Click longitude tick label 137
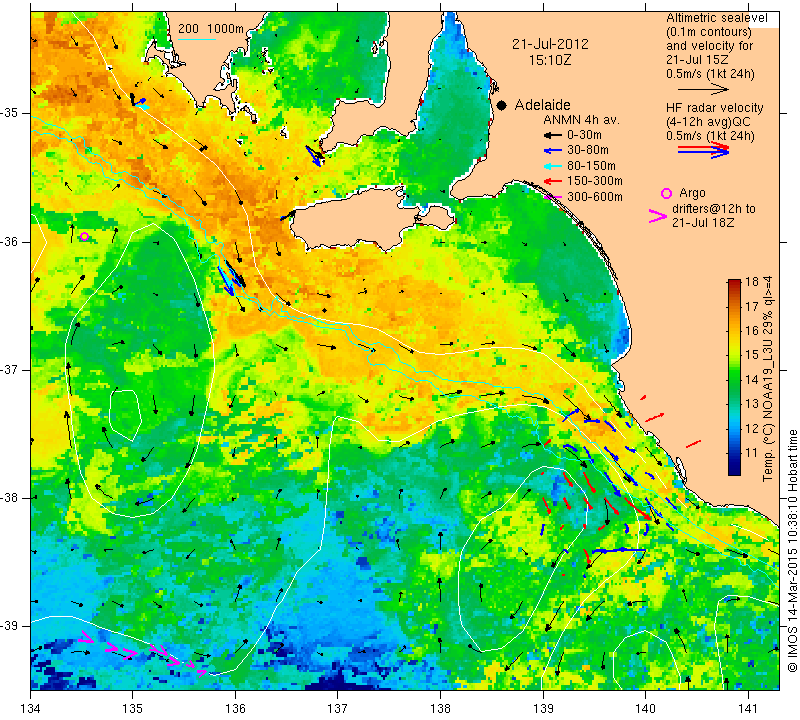 click(337, 709)
